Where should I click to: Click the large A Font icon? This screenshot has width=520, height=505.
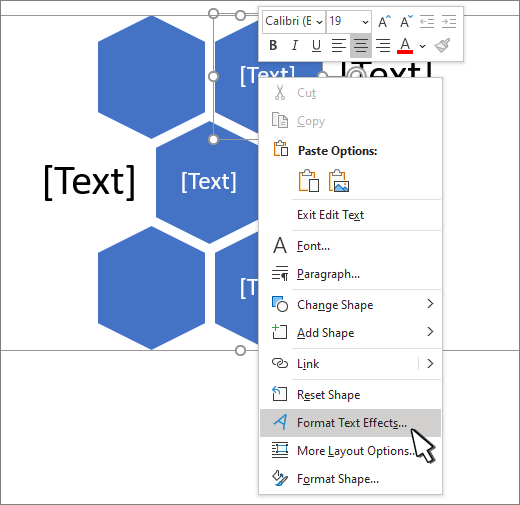(280, 245)
